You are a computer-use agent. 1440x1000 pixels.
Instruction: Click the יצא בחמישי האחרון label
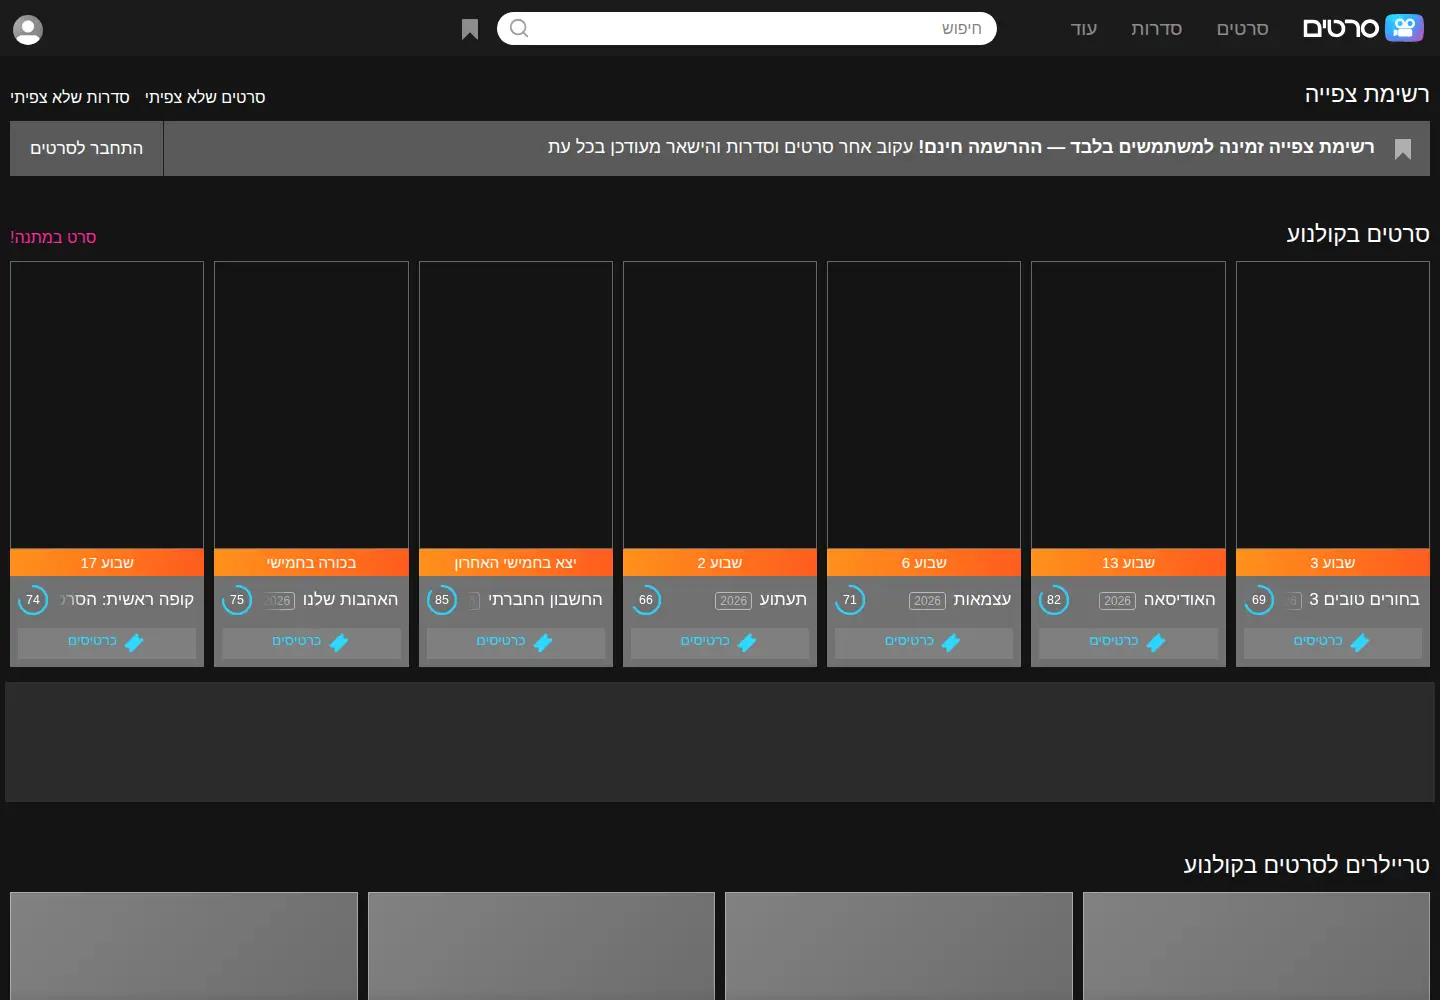[515, 563]
